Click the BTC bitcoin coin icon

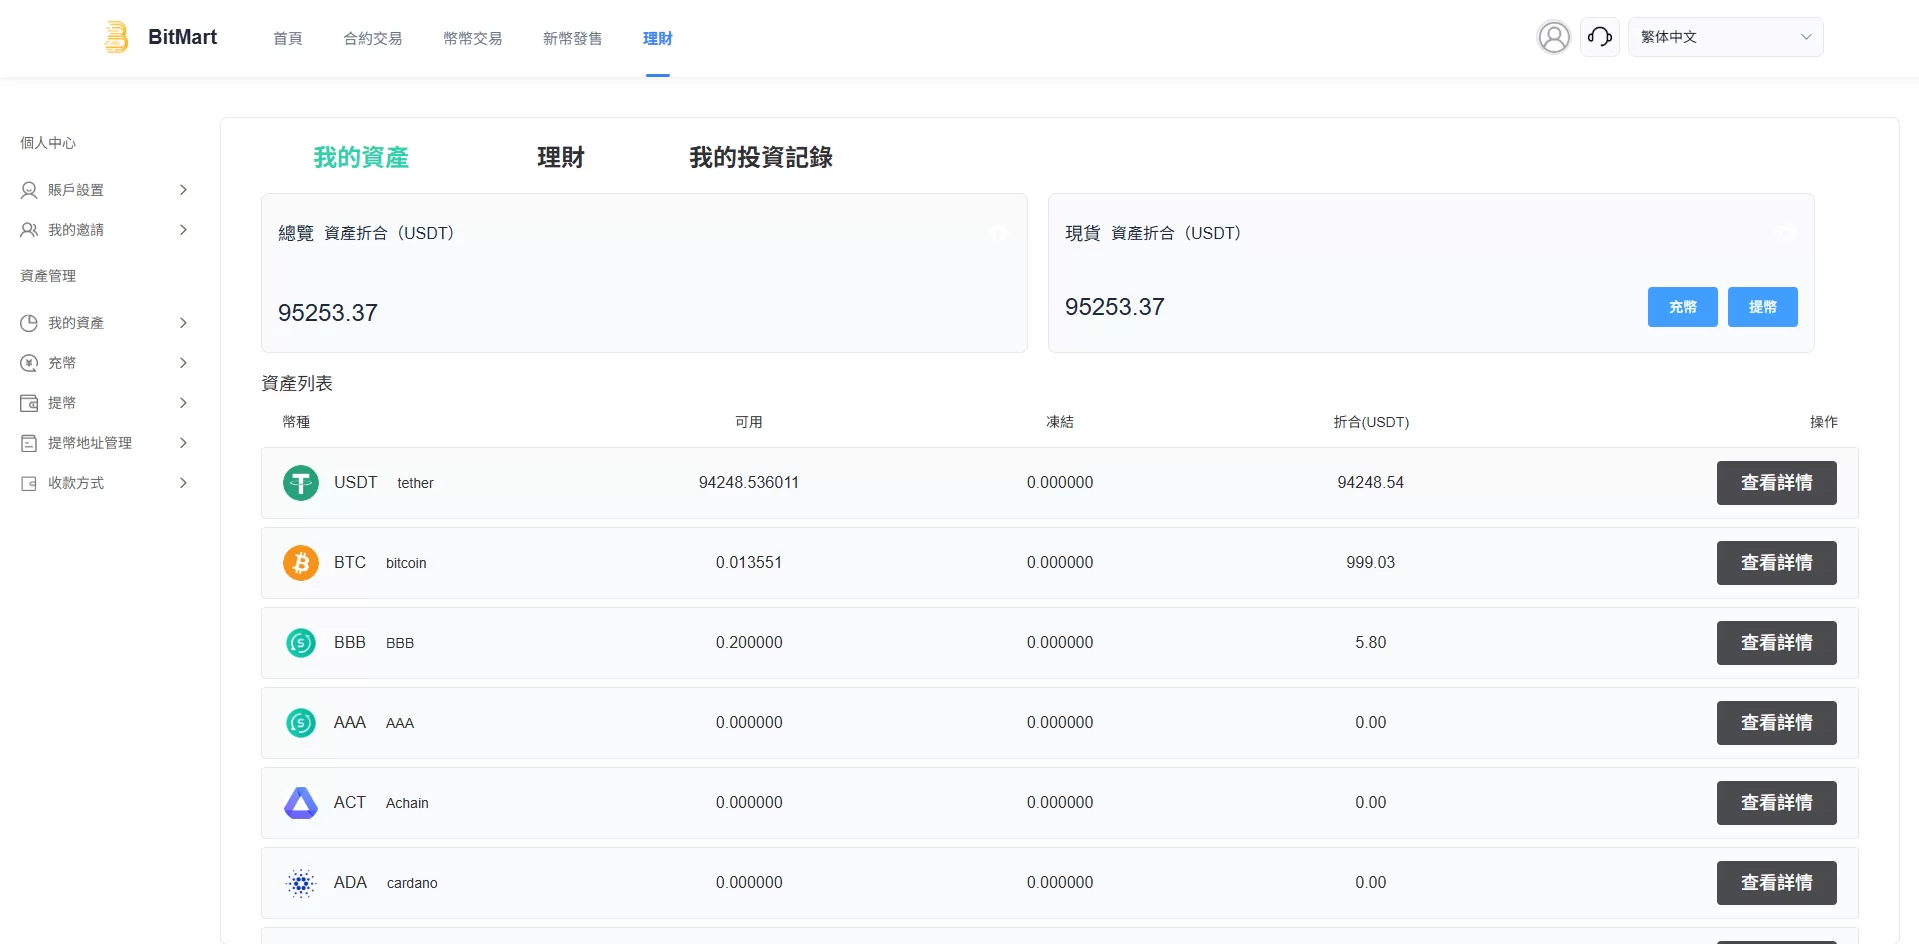pos(300,563)
